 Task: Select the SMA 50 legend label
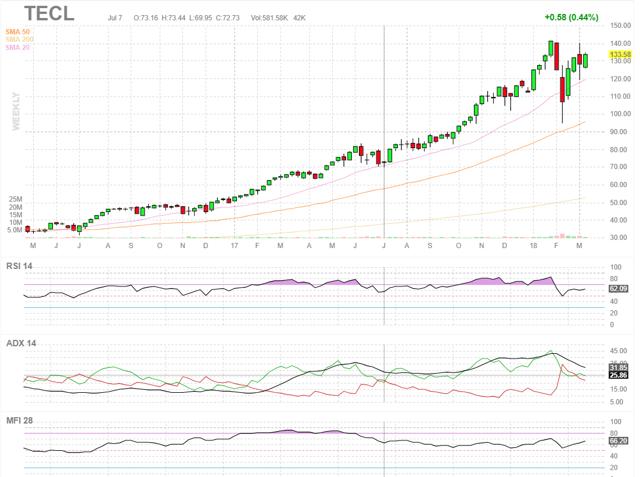coord(18,32)
